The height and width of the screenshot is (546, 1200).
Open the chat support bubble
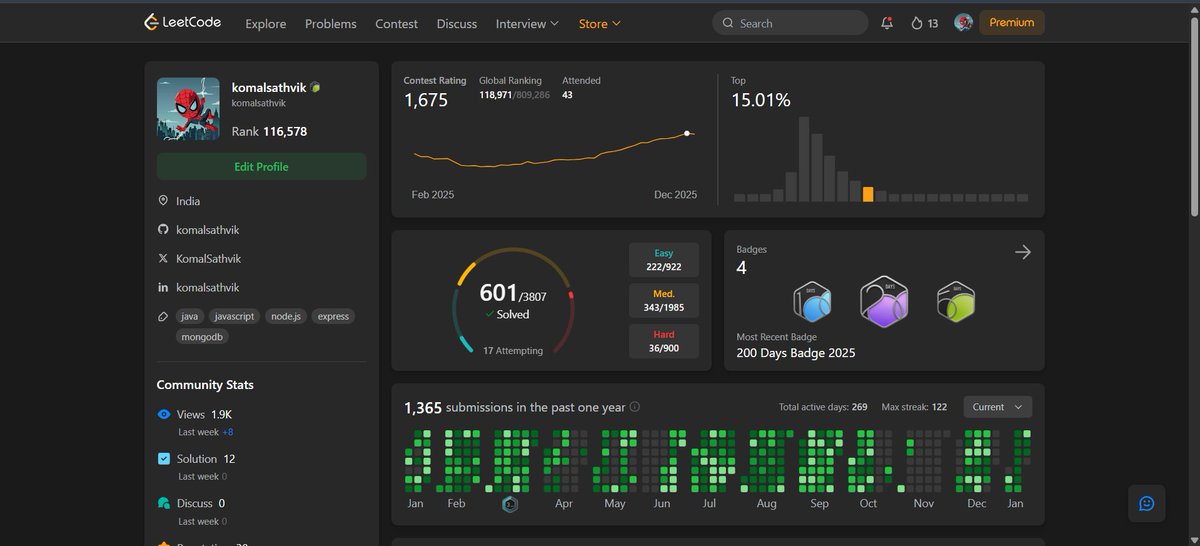[1147, 503]
